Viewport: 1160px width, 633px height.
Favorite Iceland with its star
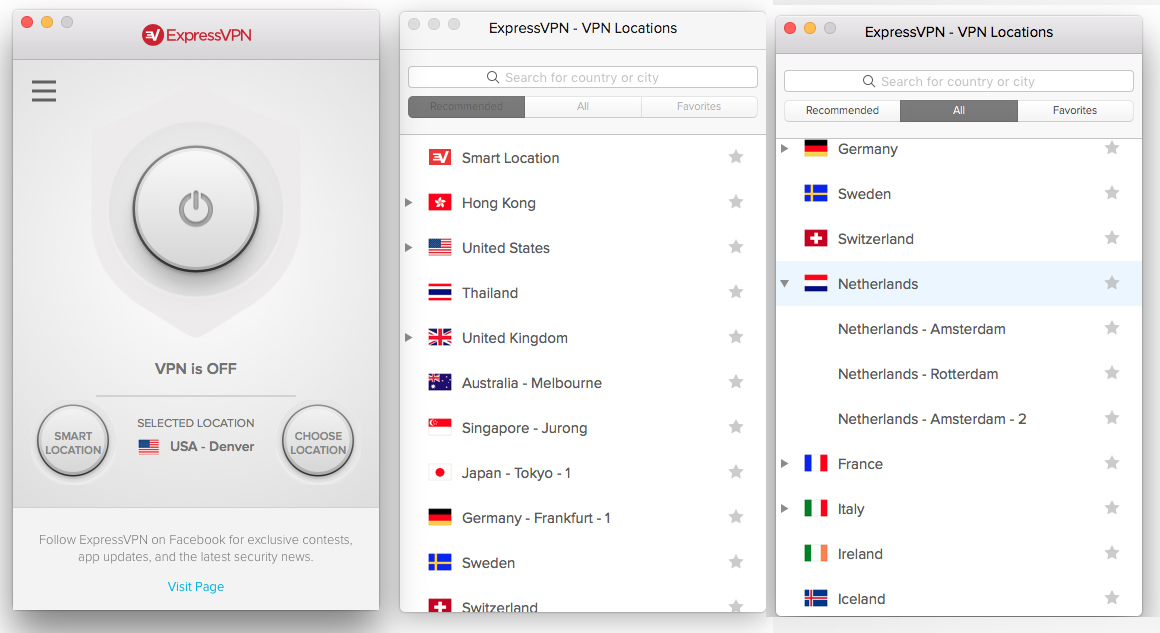pos(1111,598)
